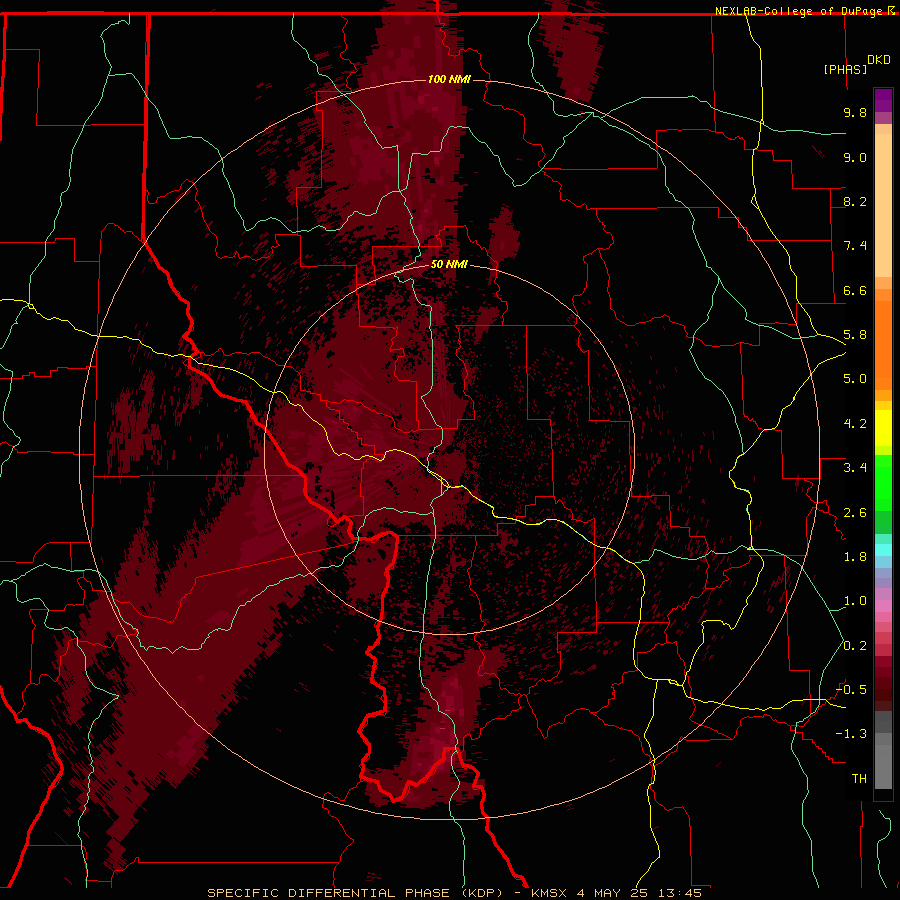This screenshot has width=900, height=900.
Task: Pick the pink segment of the color bar
Action: click(x=883, y=606)
